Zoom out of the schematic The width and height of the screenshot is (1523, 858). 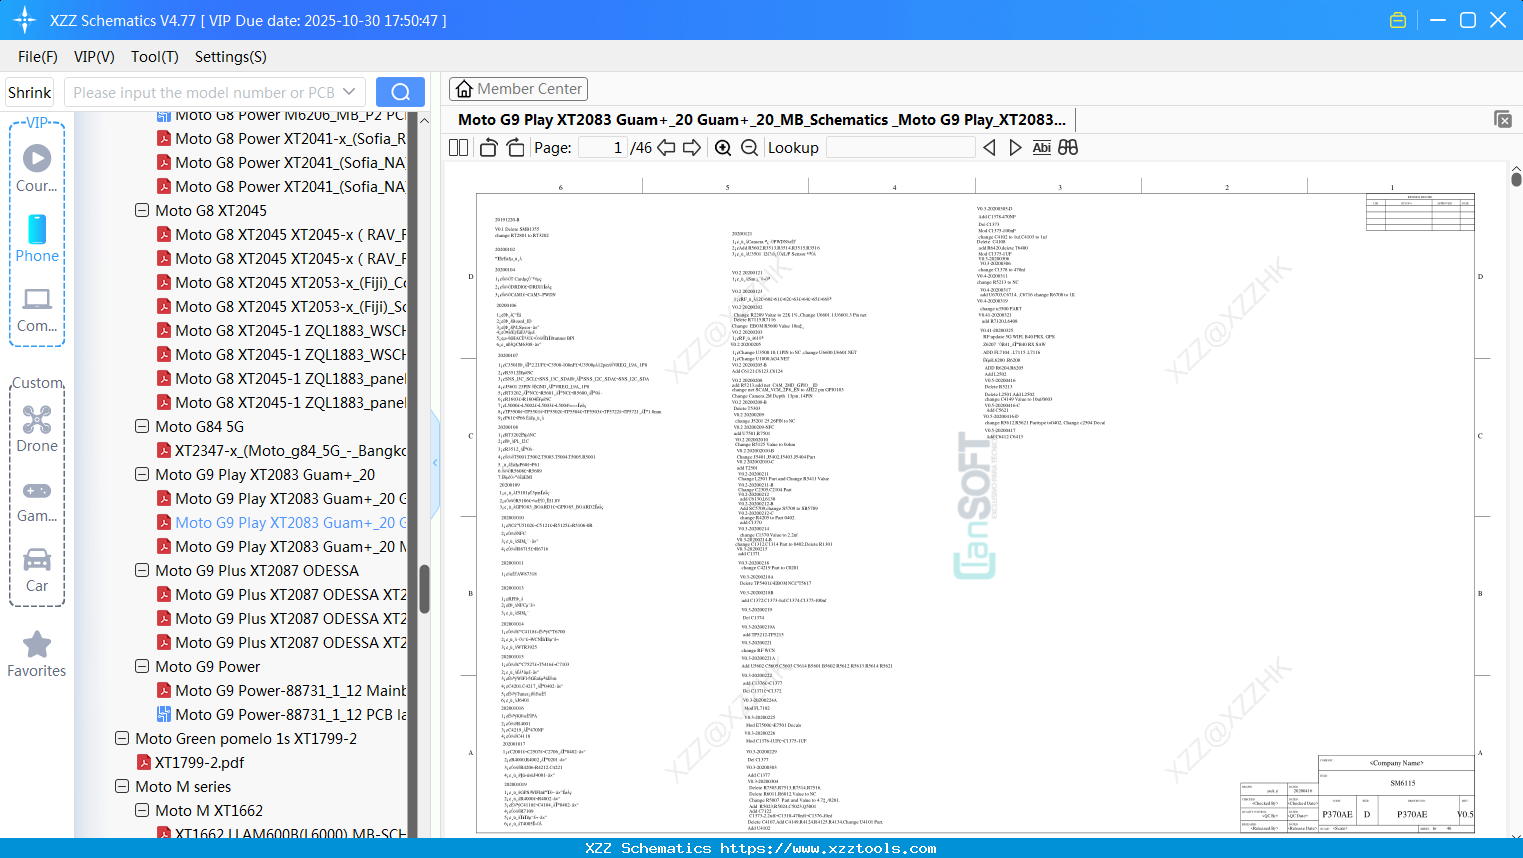click(749, 148)
